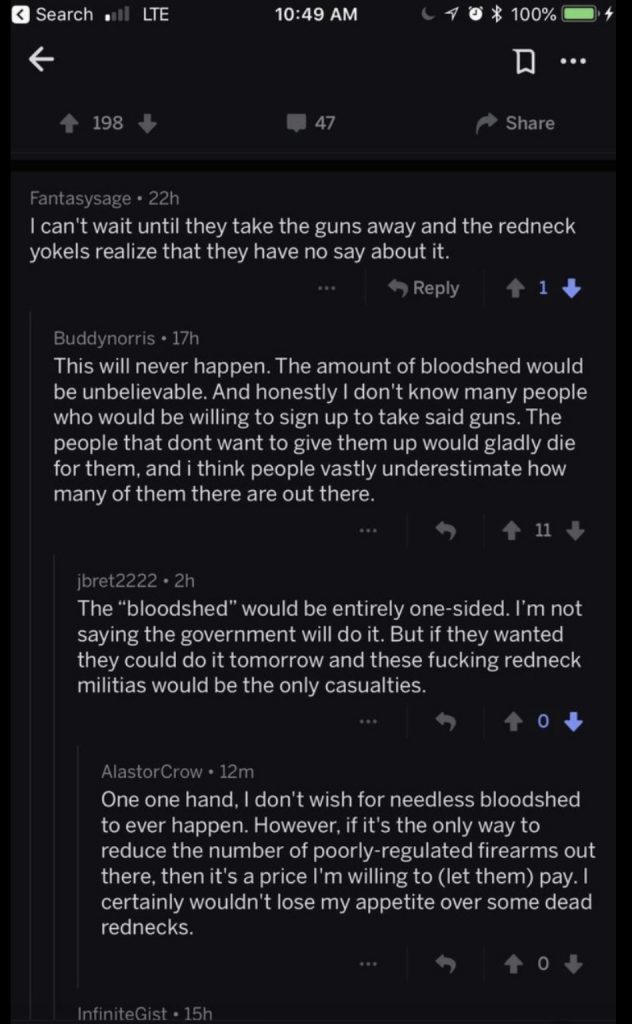Reply arrow on jbret2222's comment

[446, 721]
